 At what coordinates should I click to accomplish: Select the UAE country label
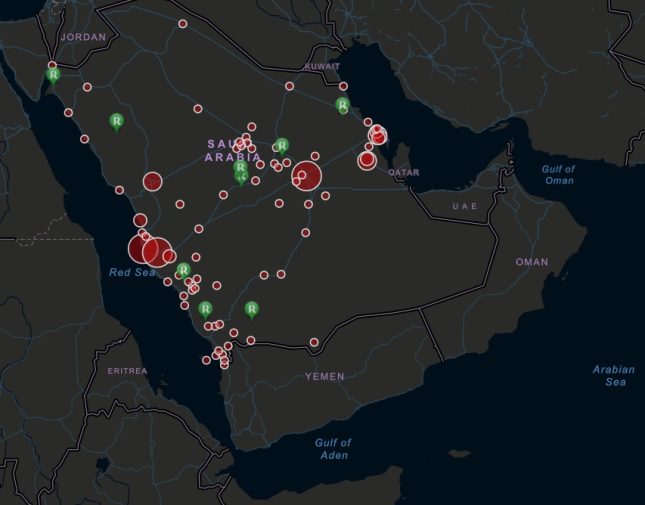[464, 206]
